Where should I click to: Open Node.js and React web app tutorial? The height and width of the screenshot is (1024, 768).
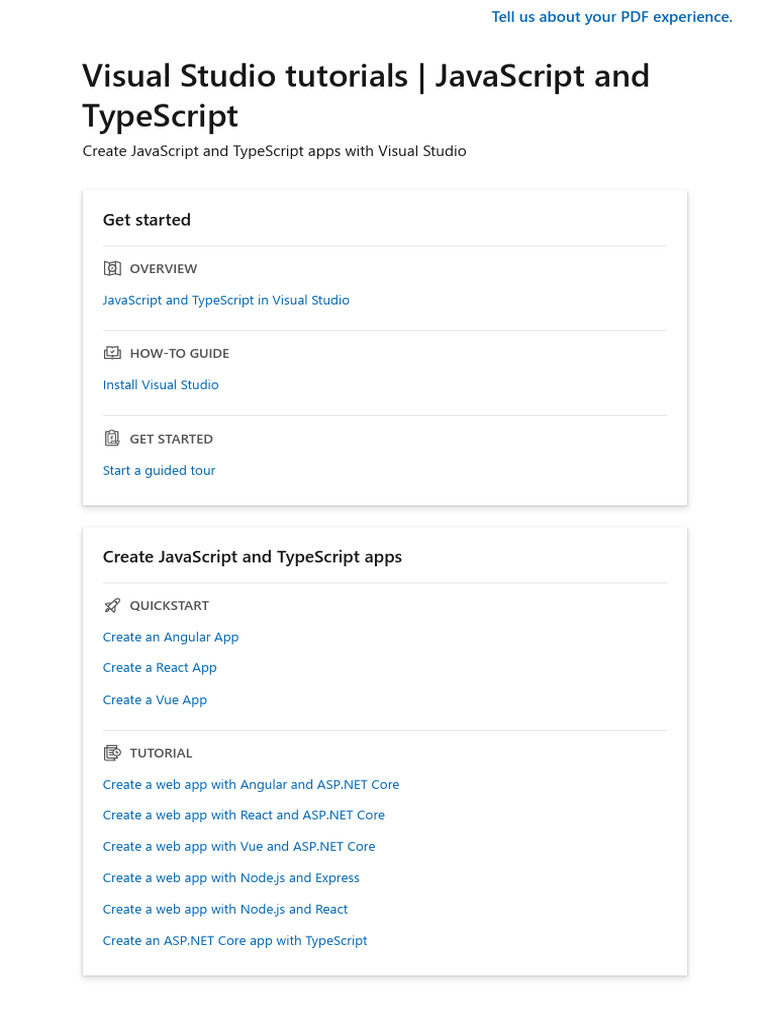tap(226, 909)
